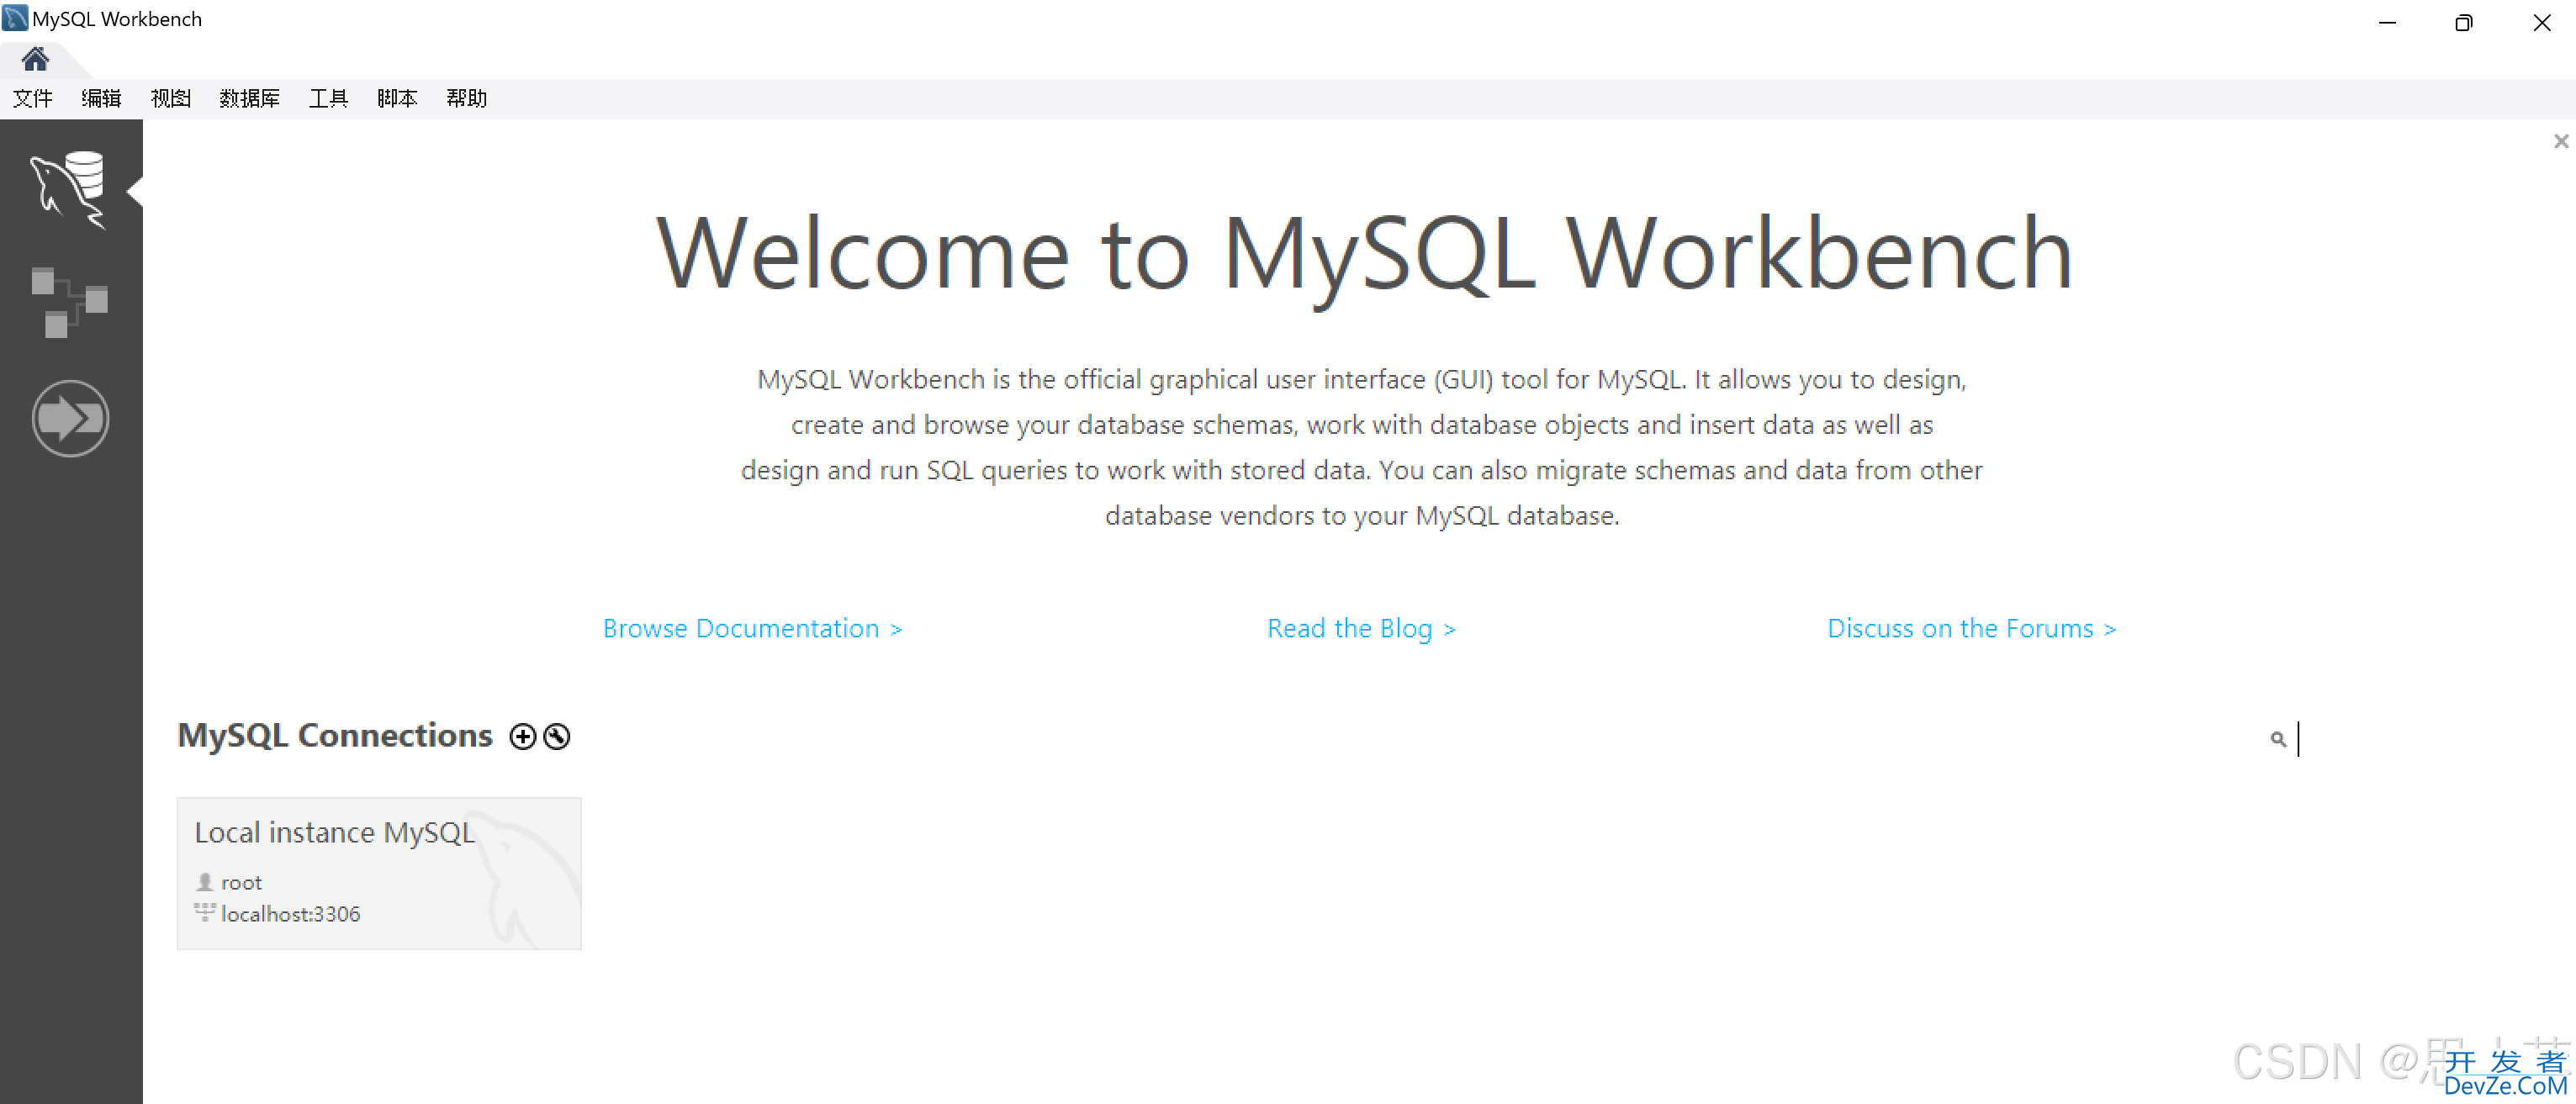Open the Migration wizard sidebar icon
Image resolution: width=2576 pixels, height=1104 pixels.
[x=70, y=418]
